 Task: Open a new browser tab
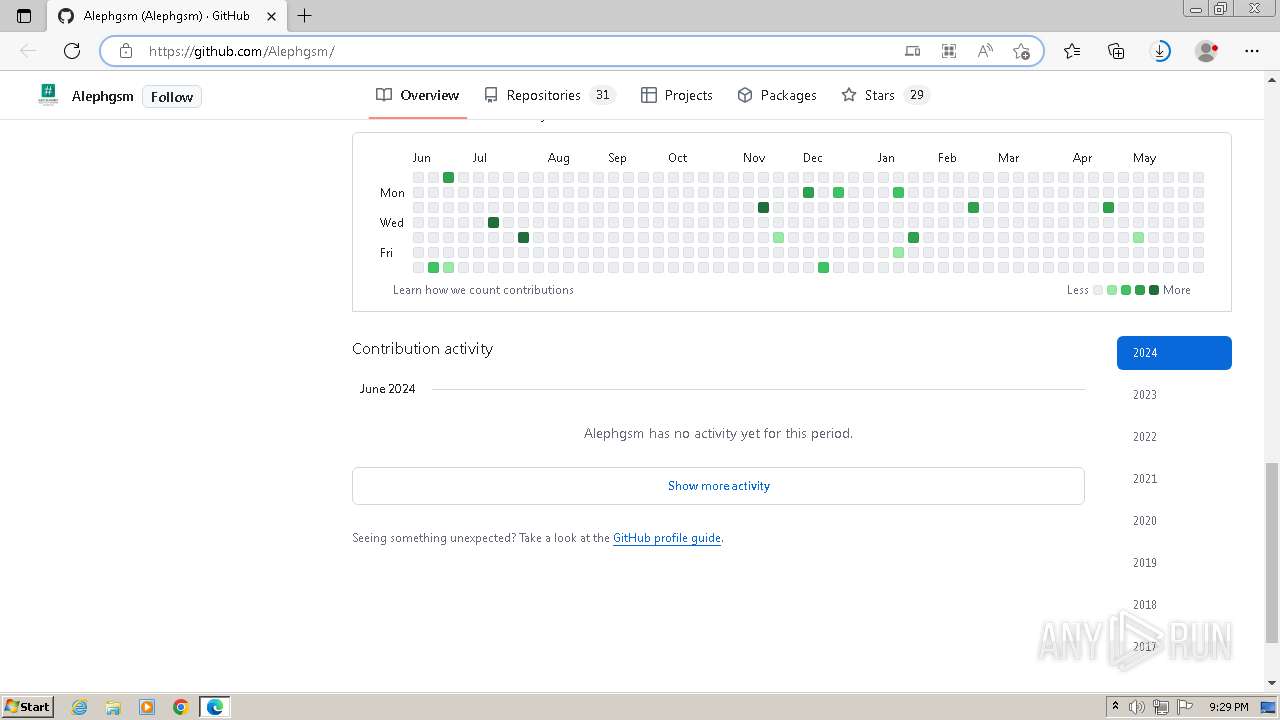pos(305,16)
